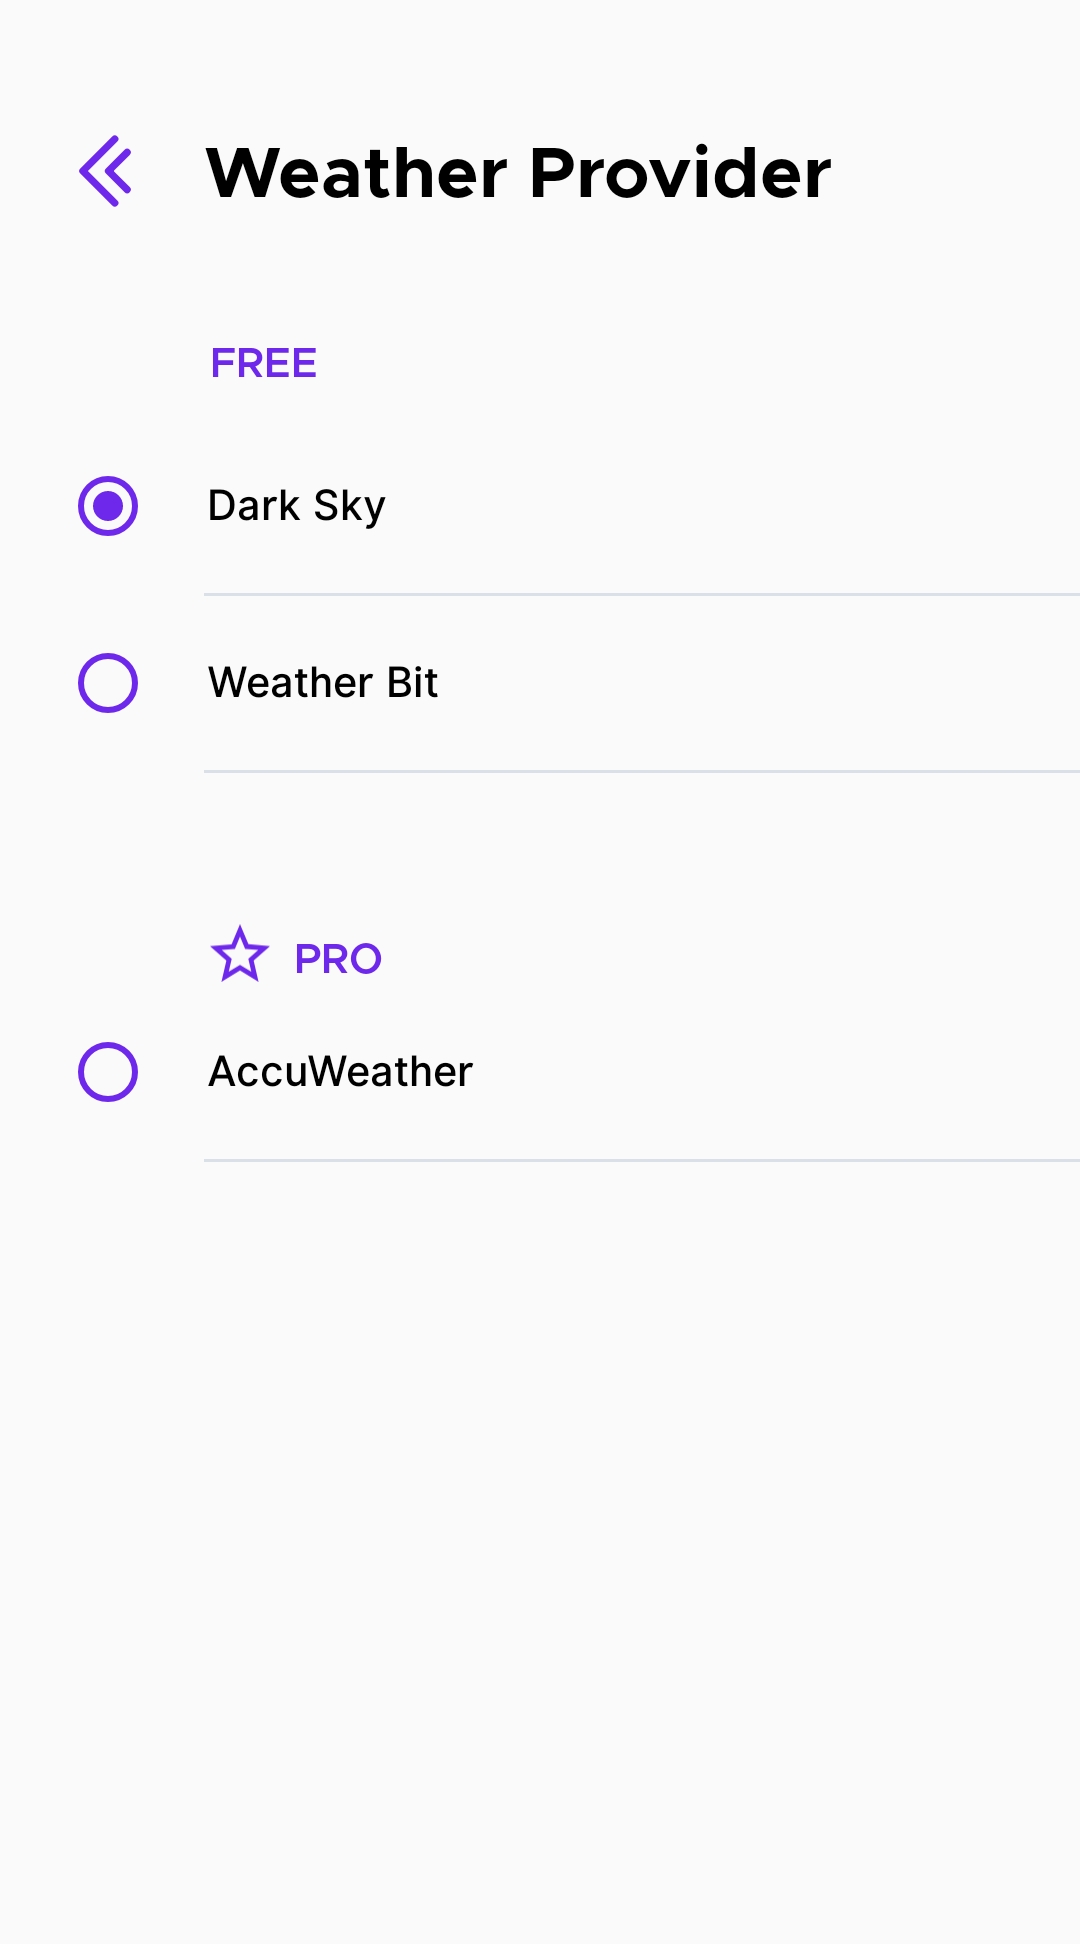The image size is (1080, 1944).
Task: Pick the pro AccuWeather option's empty circle
Action: [108, 1072]
